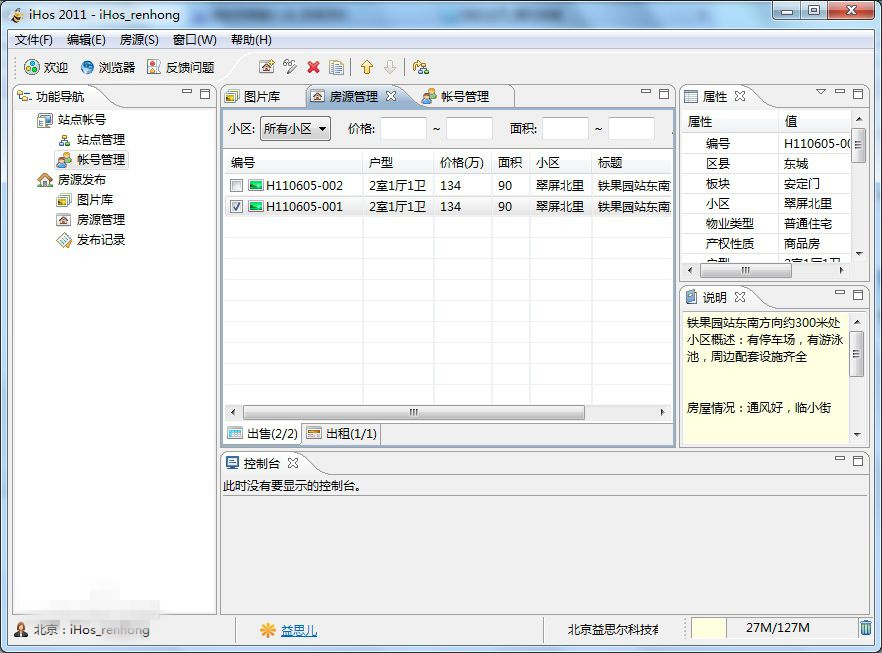Click the yellow up-arrow publish icon
882x653 pixels.
[368, 67]
